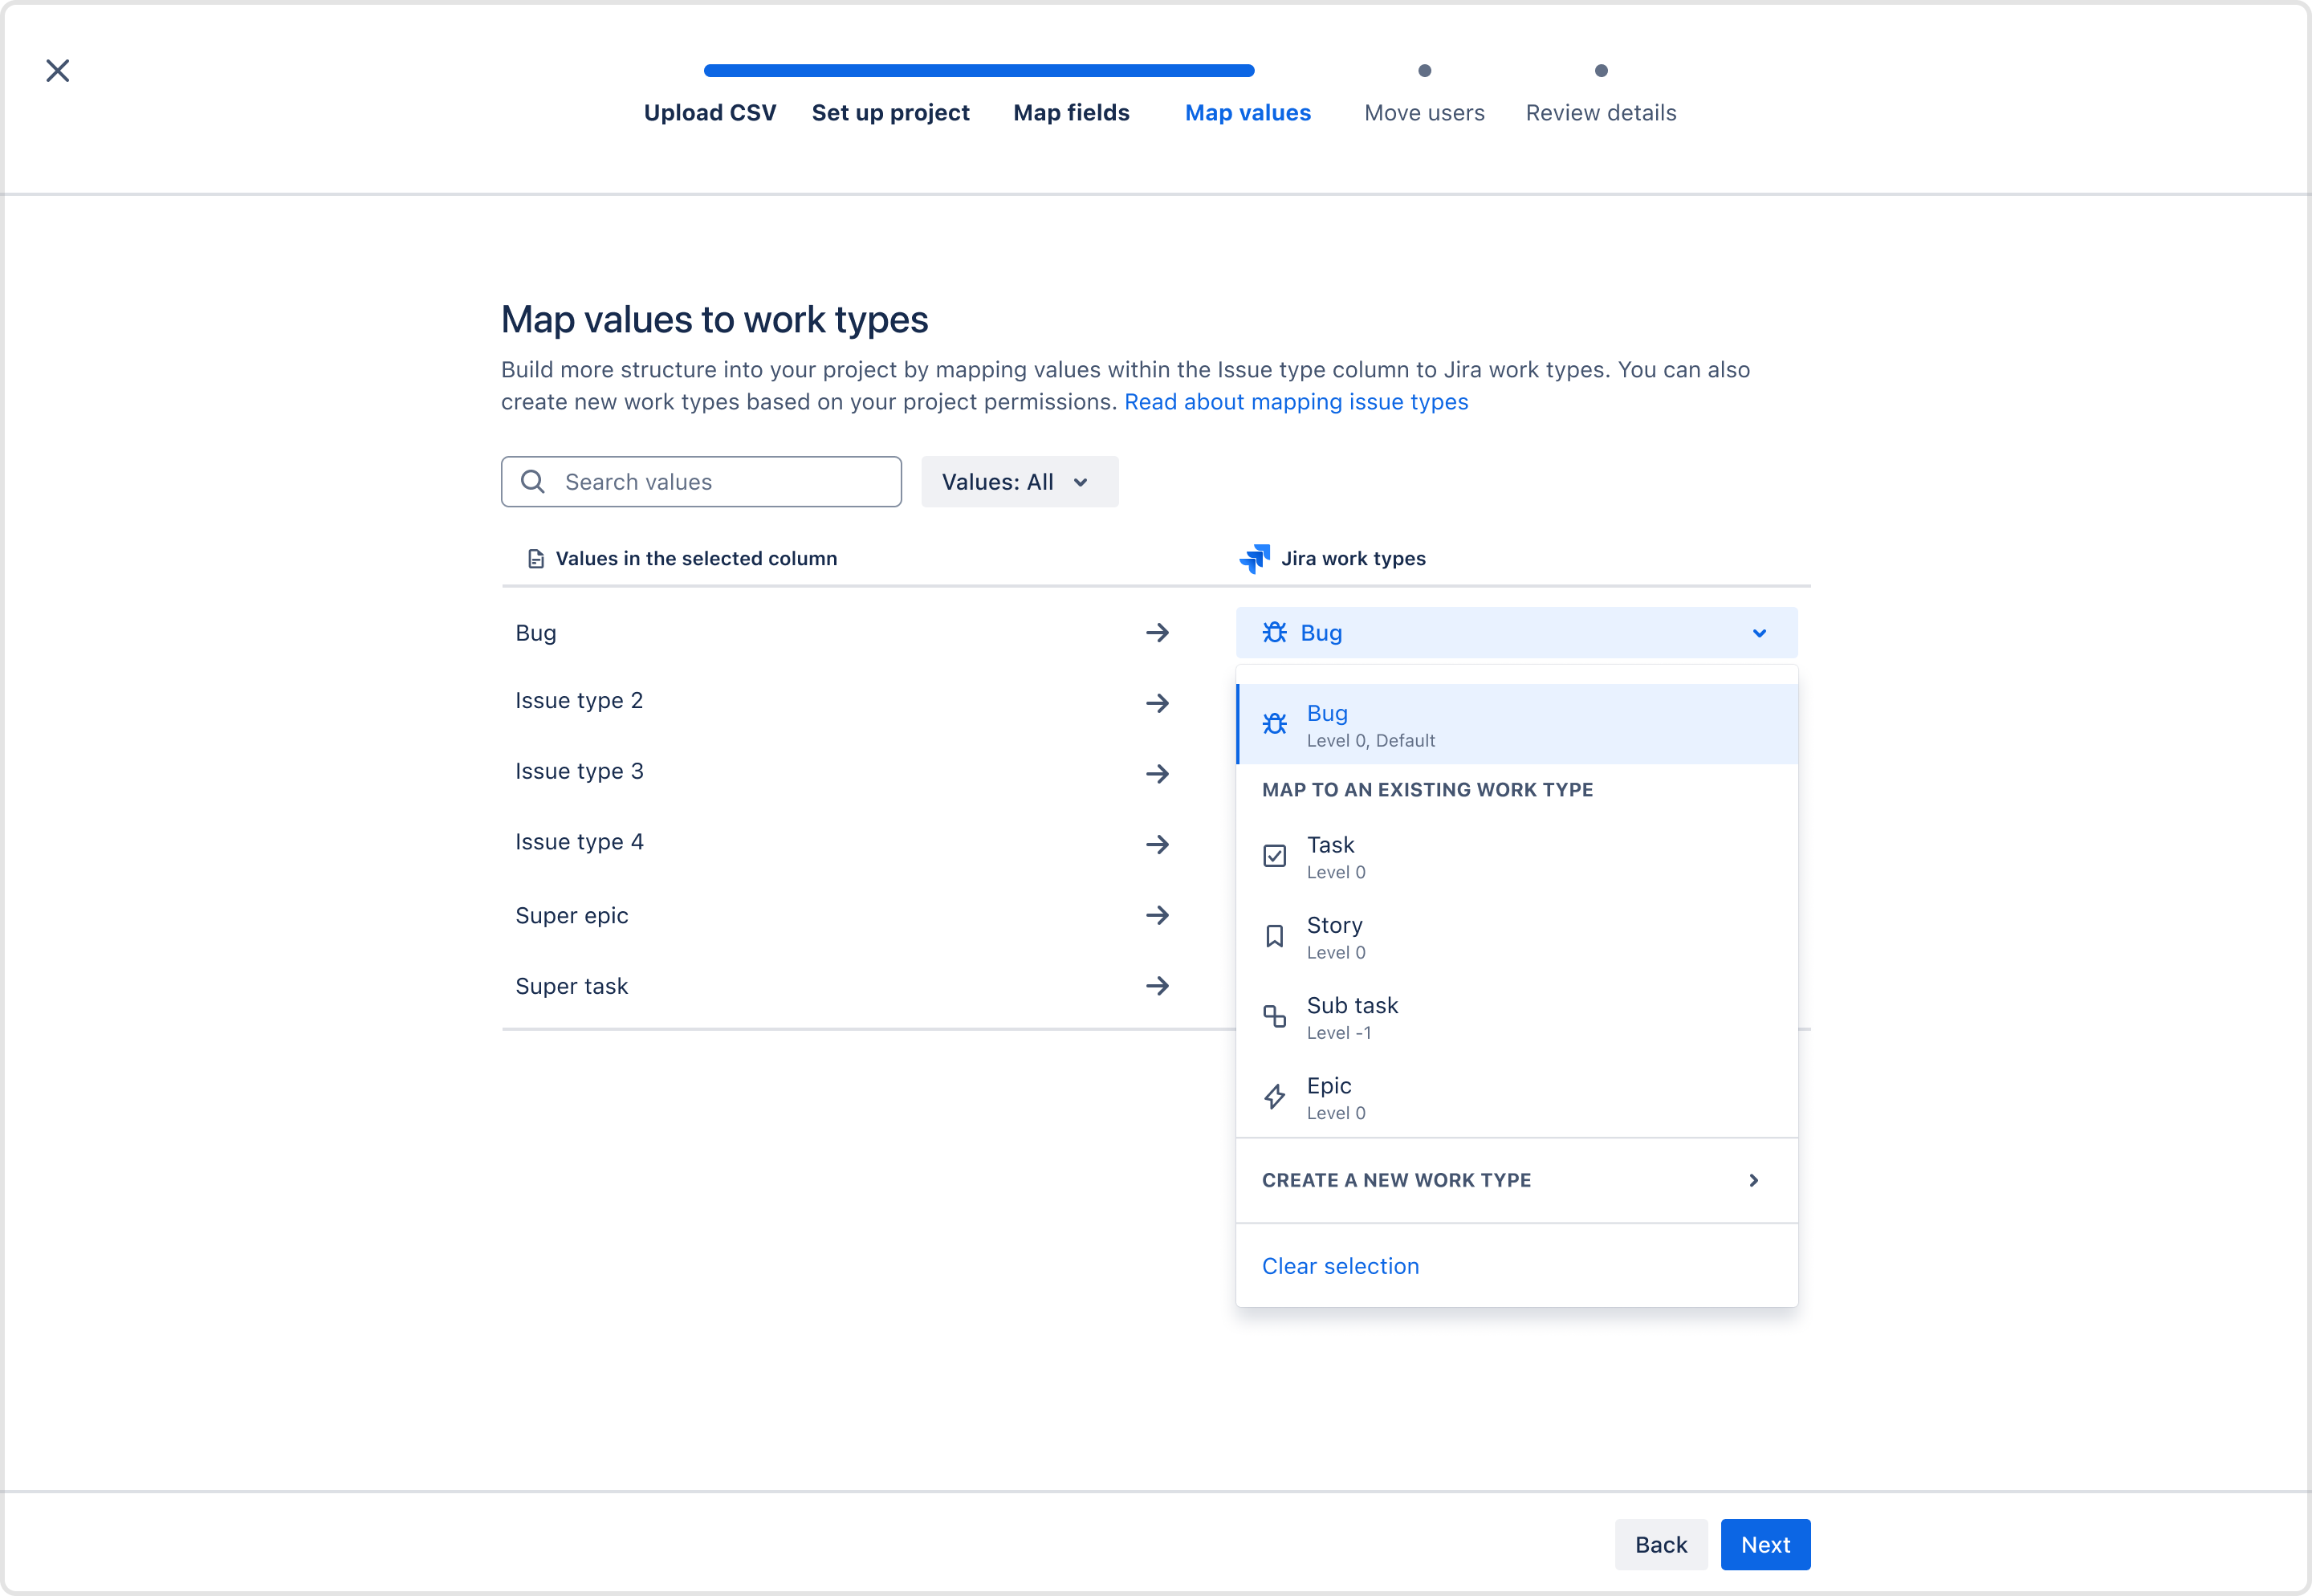Image resolution: width=2312 pixels, height=1596 pixels.
Task: Click the Map values tab step
Action: click(1249, 111)
